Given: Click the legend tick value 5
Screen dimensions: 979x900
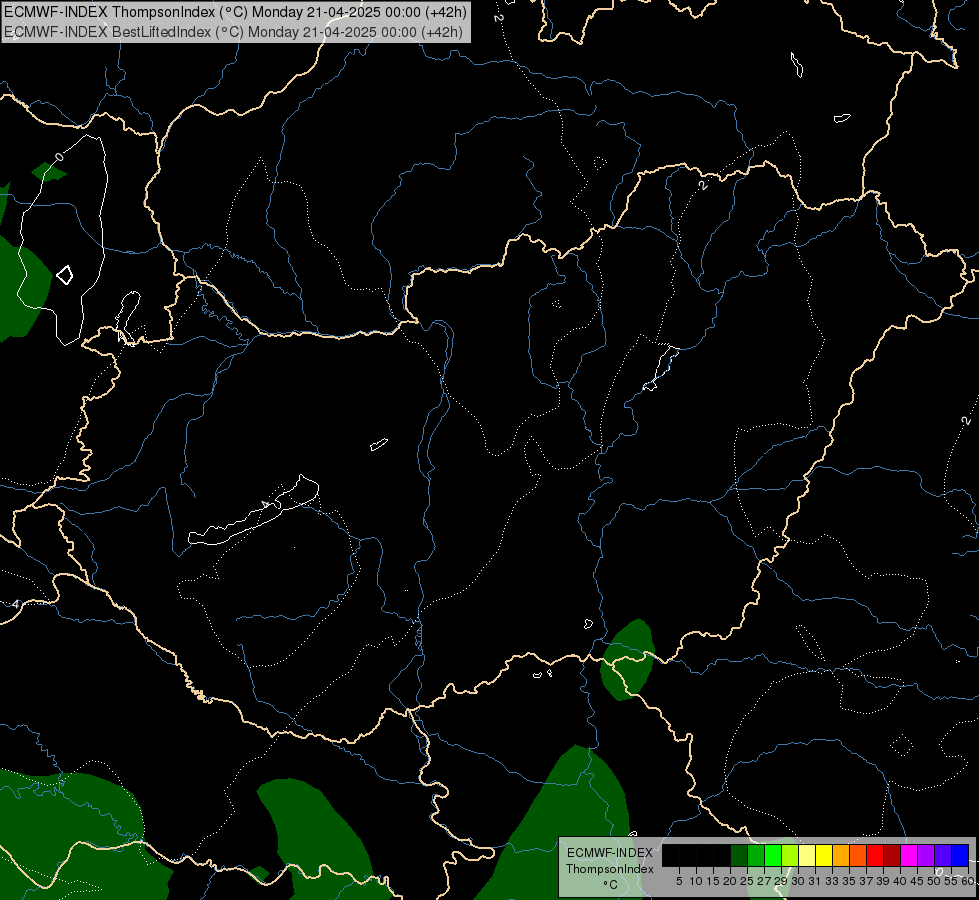Looking at the screenshot, I should pyautogui.click(x=679, y=881).
